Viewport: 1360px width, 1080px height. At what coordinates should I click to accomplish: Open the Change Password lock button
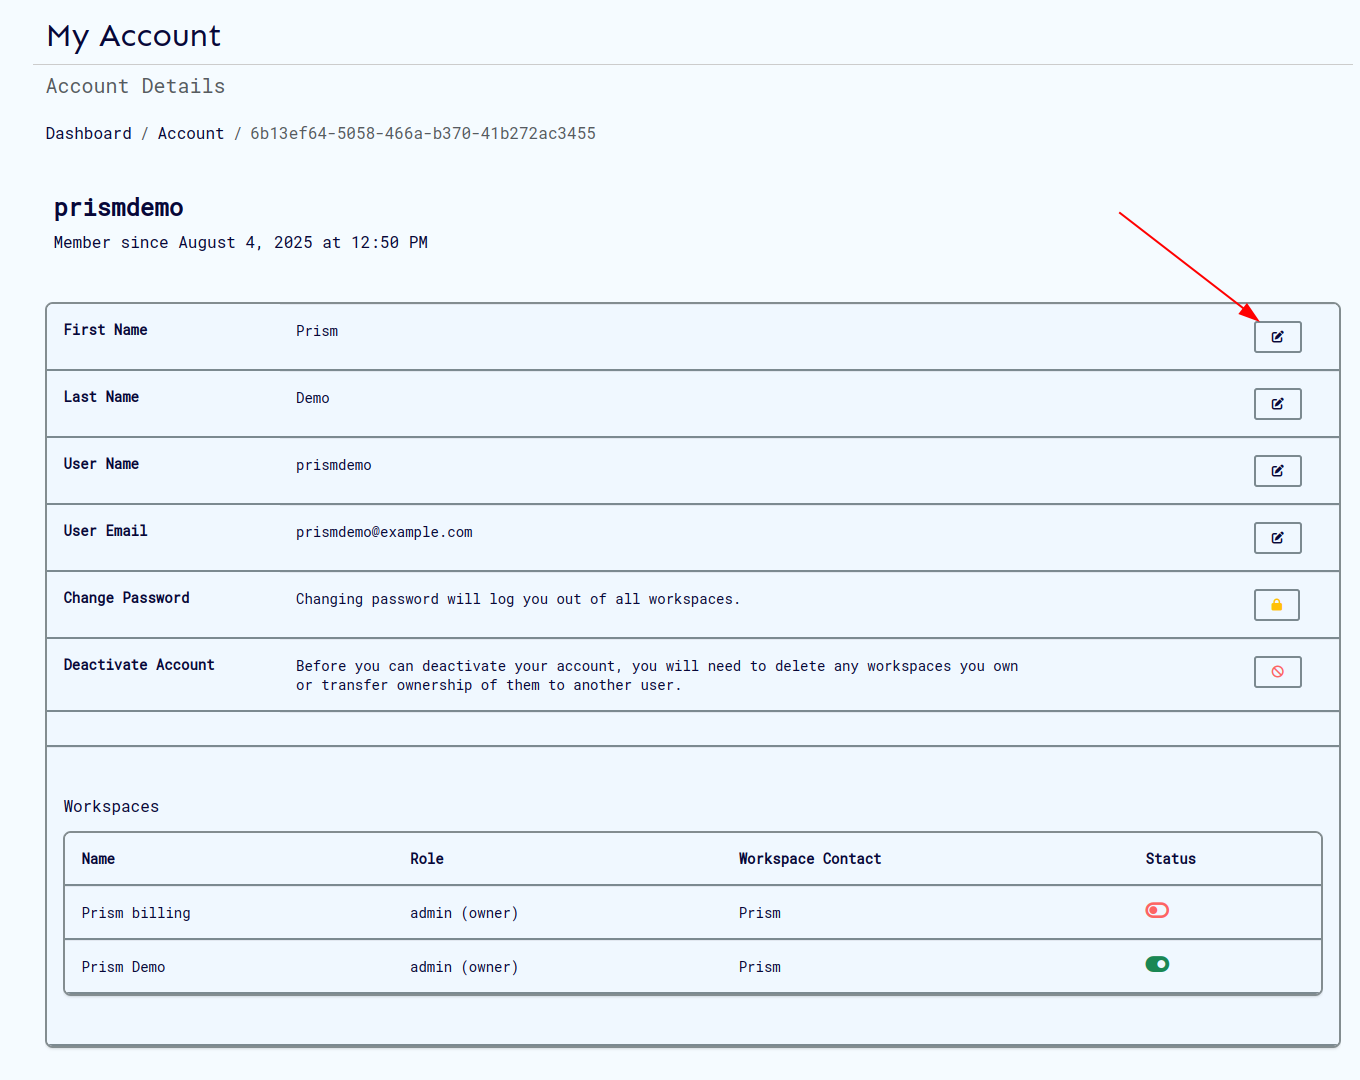click(1277, 605)
